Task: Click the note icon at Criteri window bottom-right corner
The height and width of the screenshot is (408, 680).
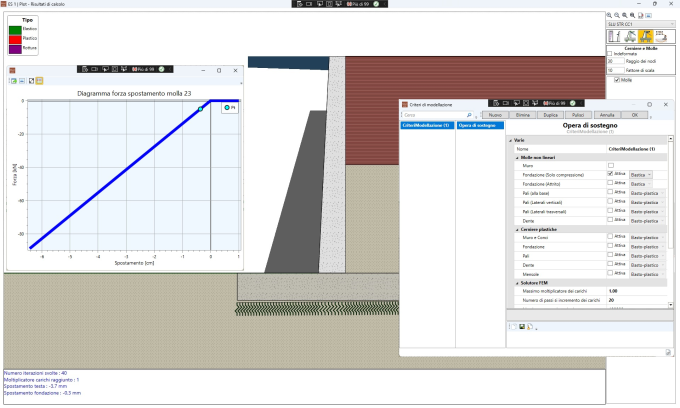Action: 668,353
